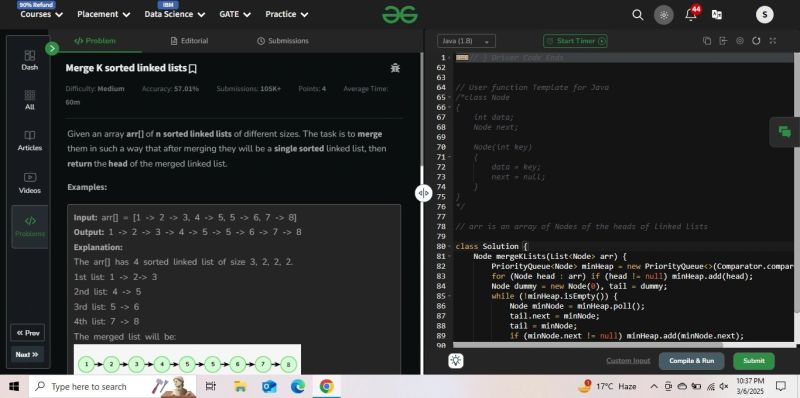The height and width of the screenshot is (398, 800).
Task: Open the search icon in top navbar
Action: (x=637, y=15)
